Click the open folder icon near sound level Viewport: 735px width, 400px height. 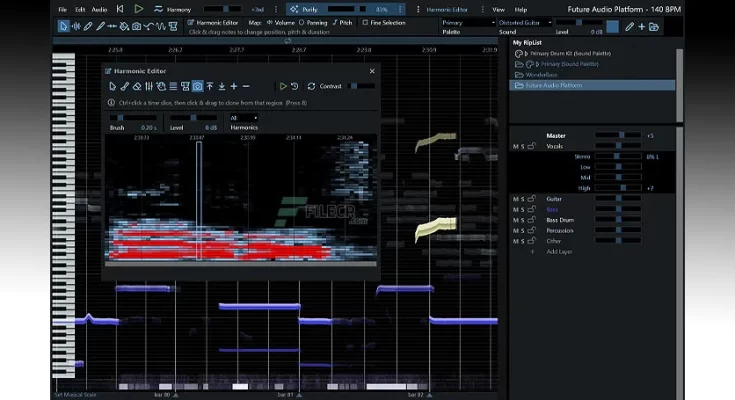coord(653,26)
